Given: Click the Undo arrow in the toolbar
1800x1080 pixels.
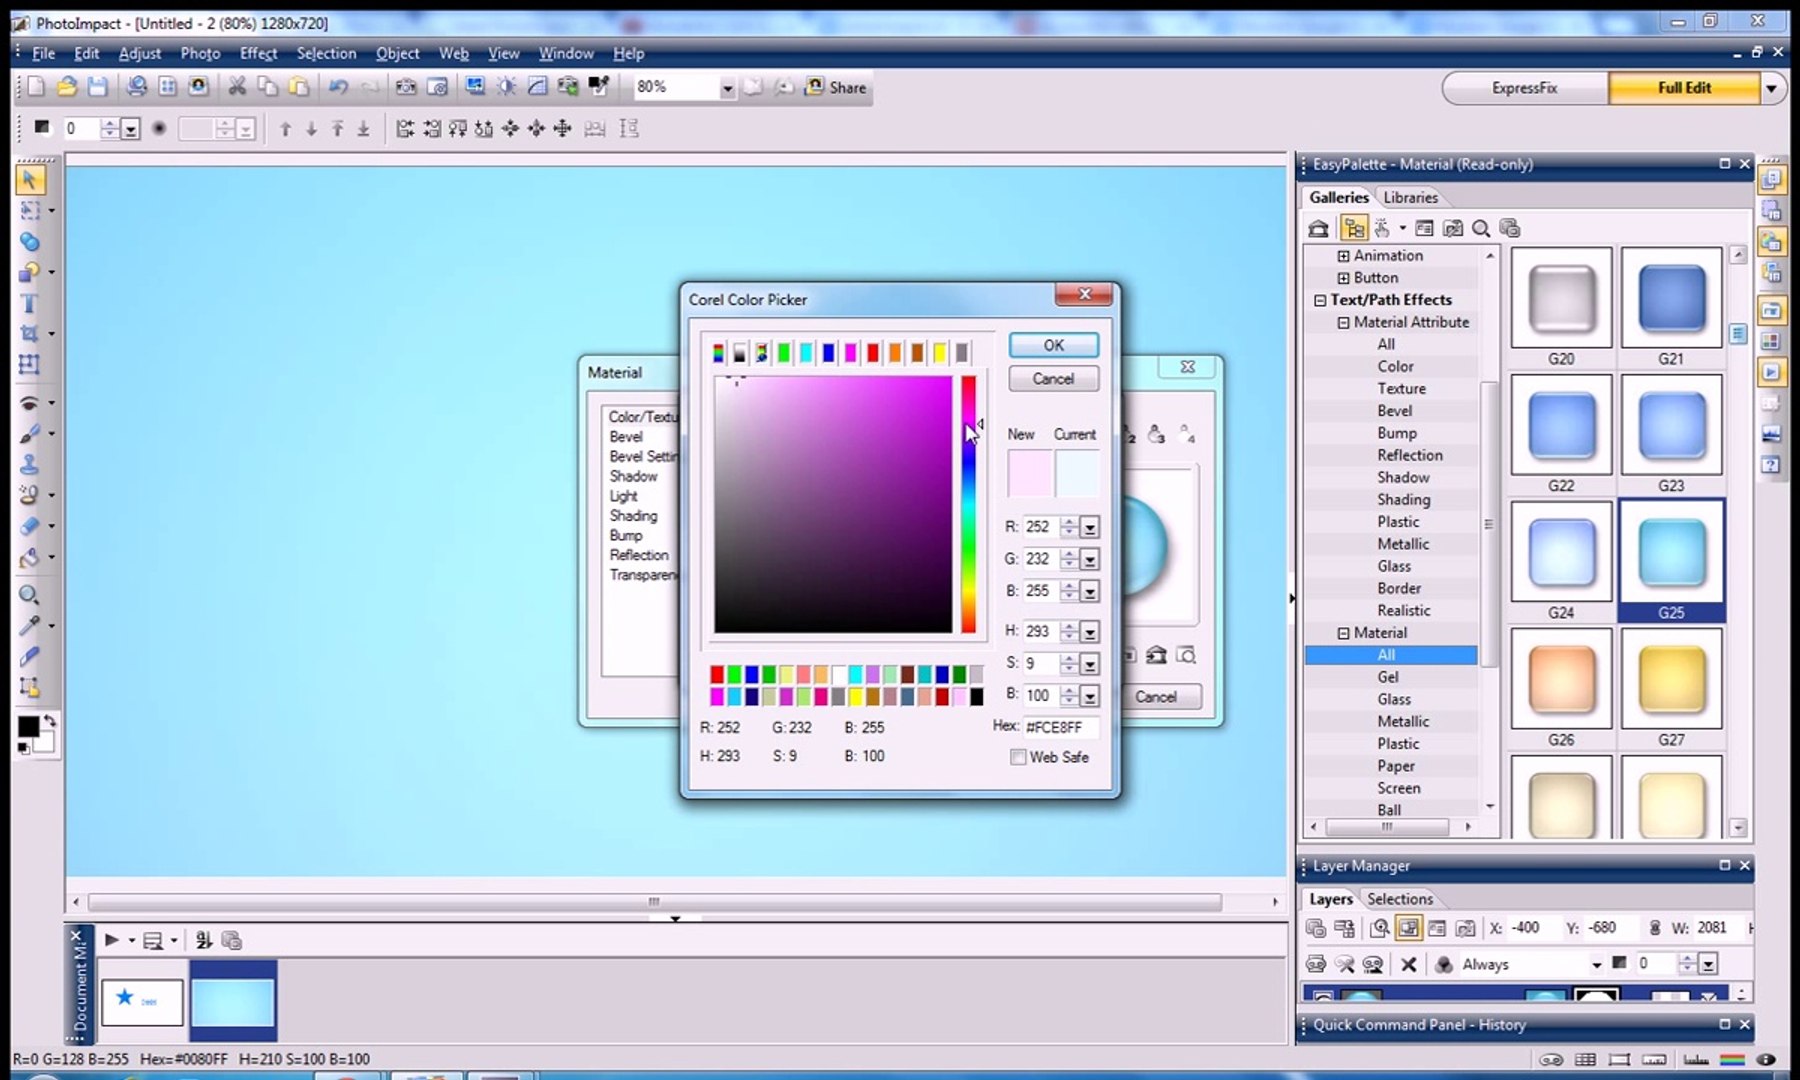Looking at the screenshot, I should (x=338, y=88).
